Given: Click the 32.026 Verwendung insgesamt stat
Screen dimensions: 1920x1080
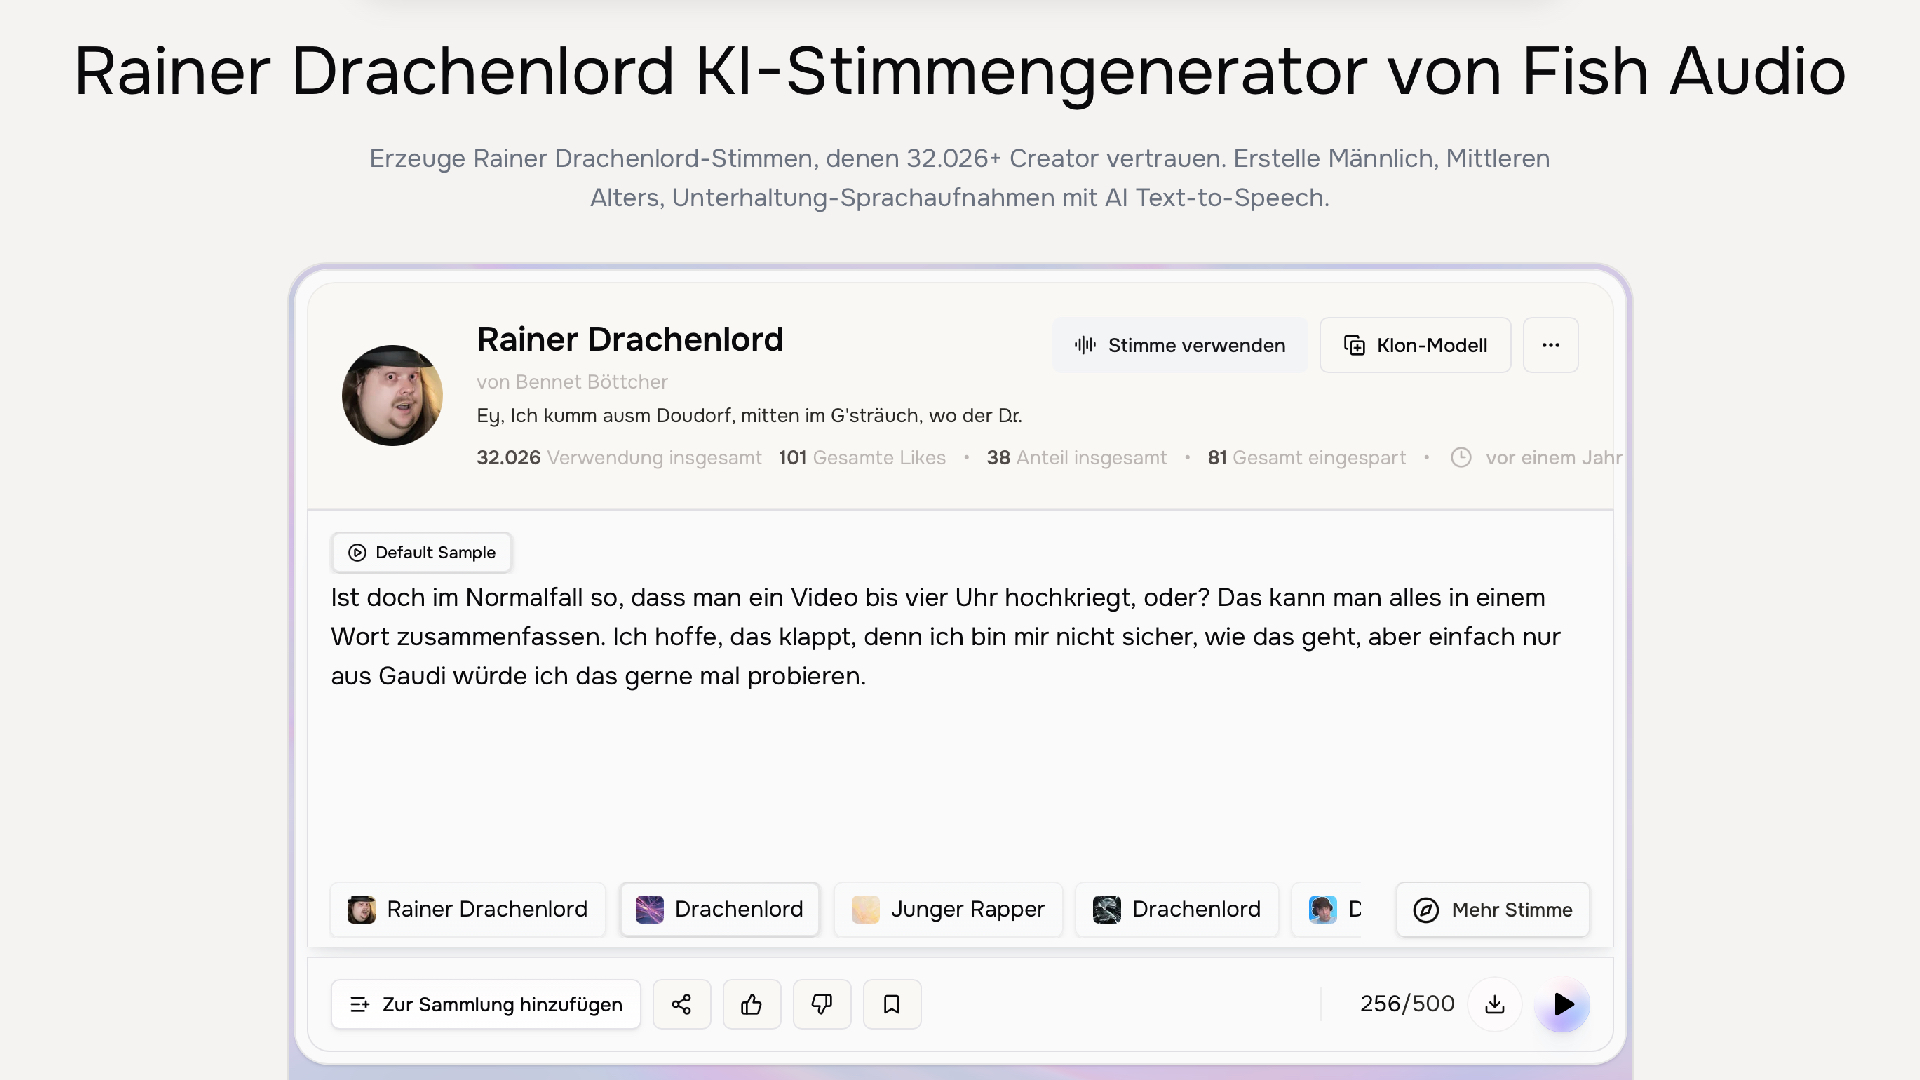Looking at the screenshot, I should tap(619, 457).
